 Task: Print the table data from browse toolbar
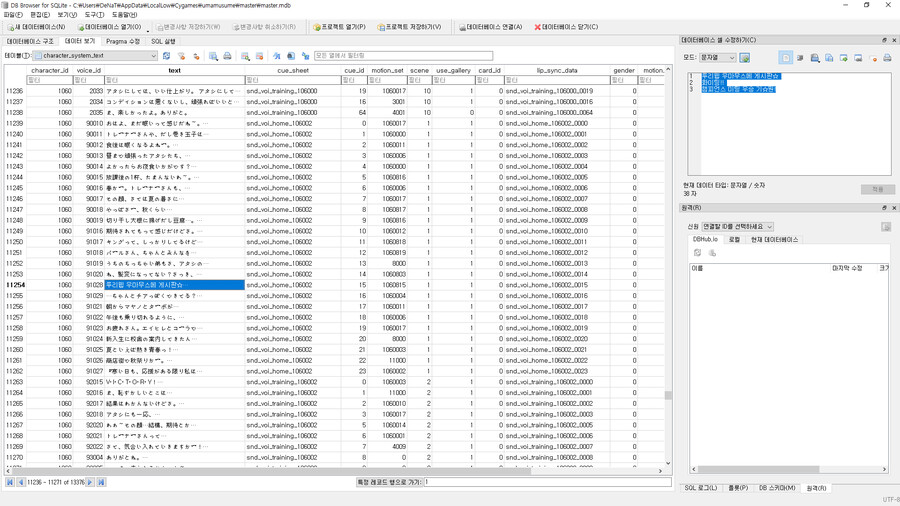(x=227, y=56)
